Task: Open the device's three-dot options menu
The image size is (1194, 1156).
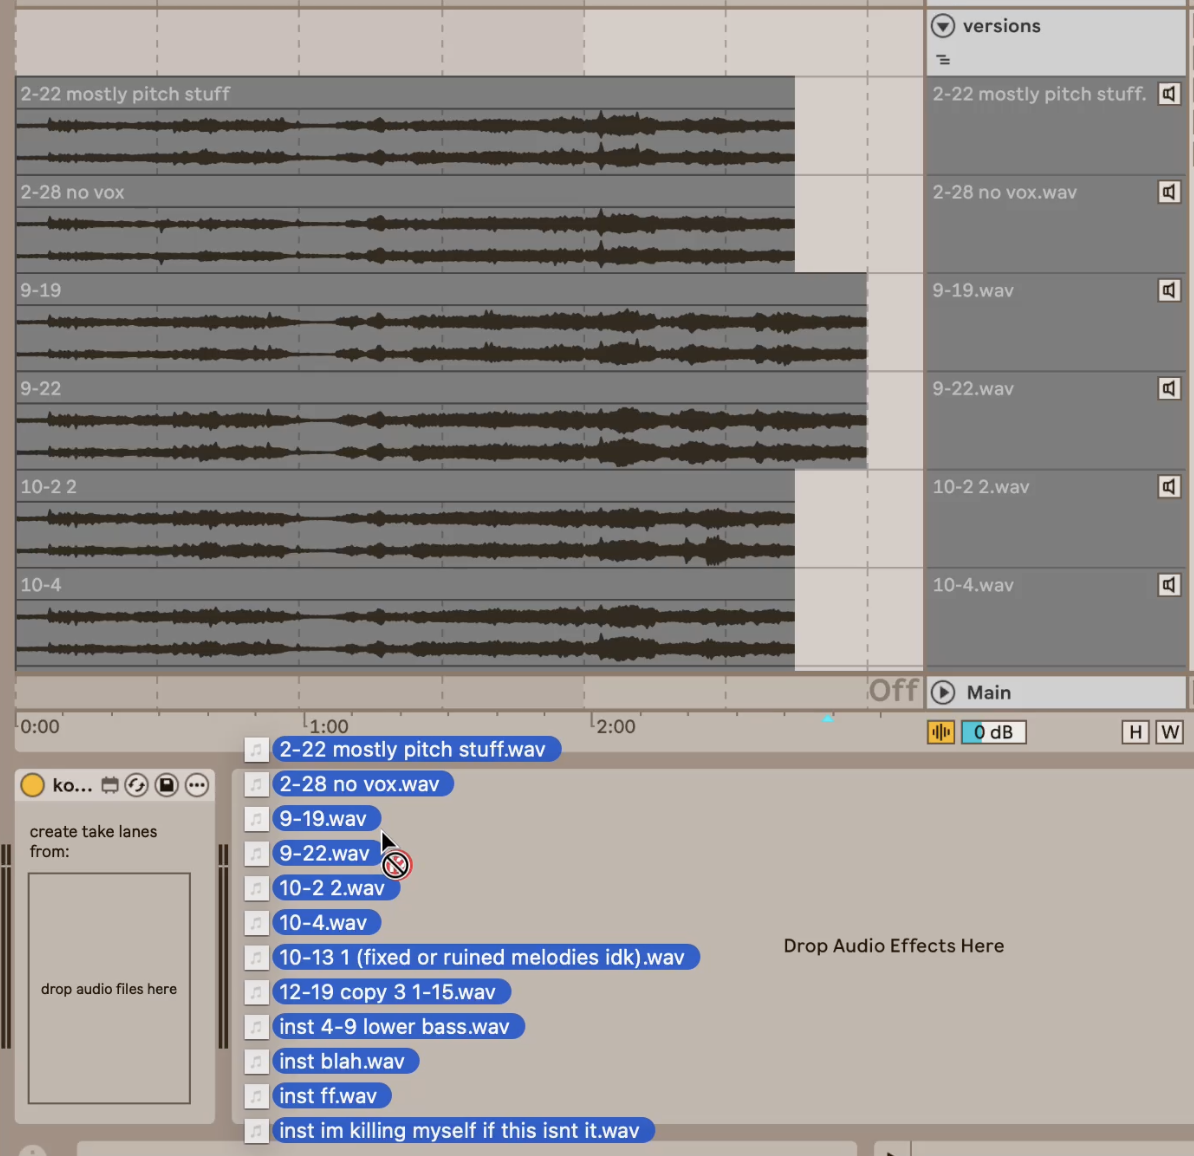Action: pos(197,785)
